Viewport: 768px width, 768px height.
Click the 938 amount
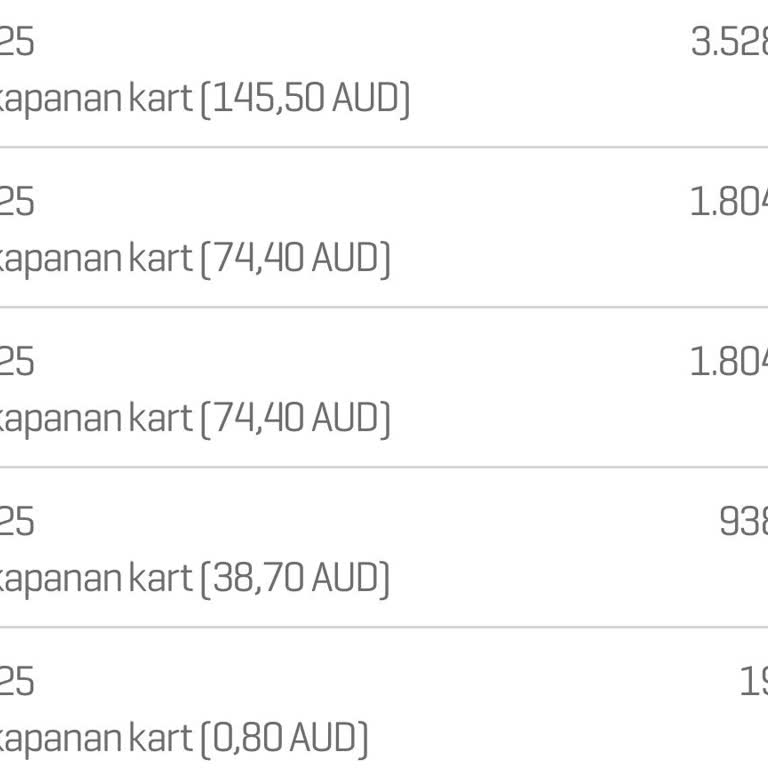pos(743,522)
